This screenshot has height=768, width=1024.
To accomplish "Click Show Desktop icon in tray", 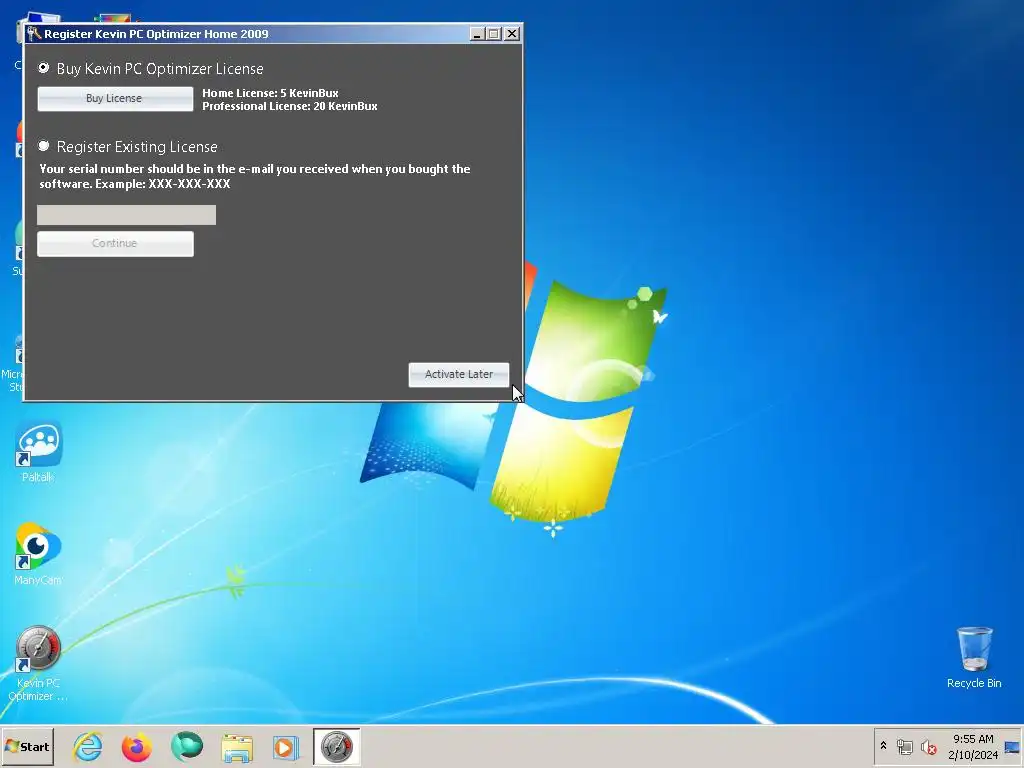I will tap(1012, 747).
